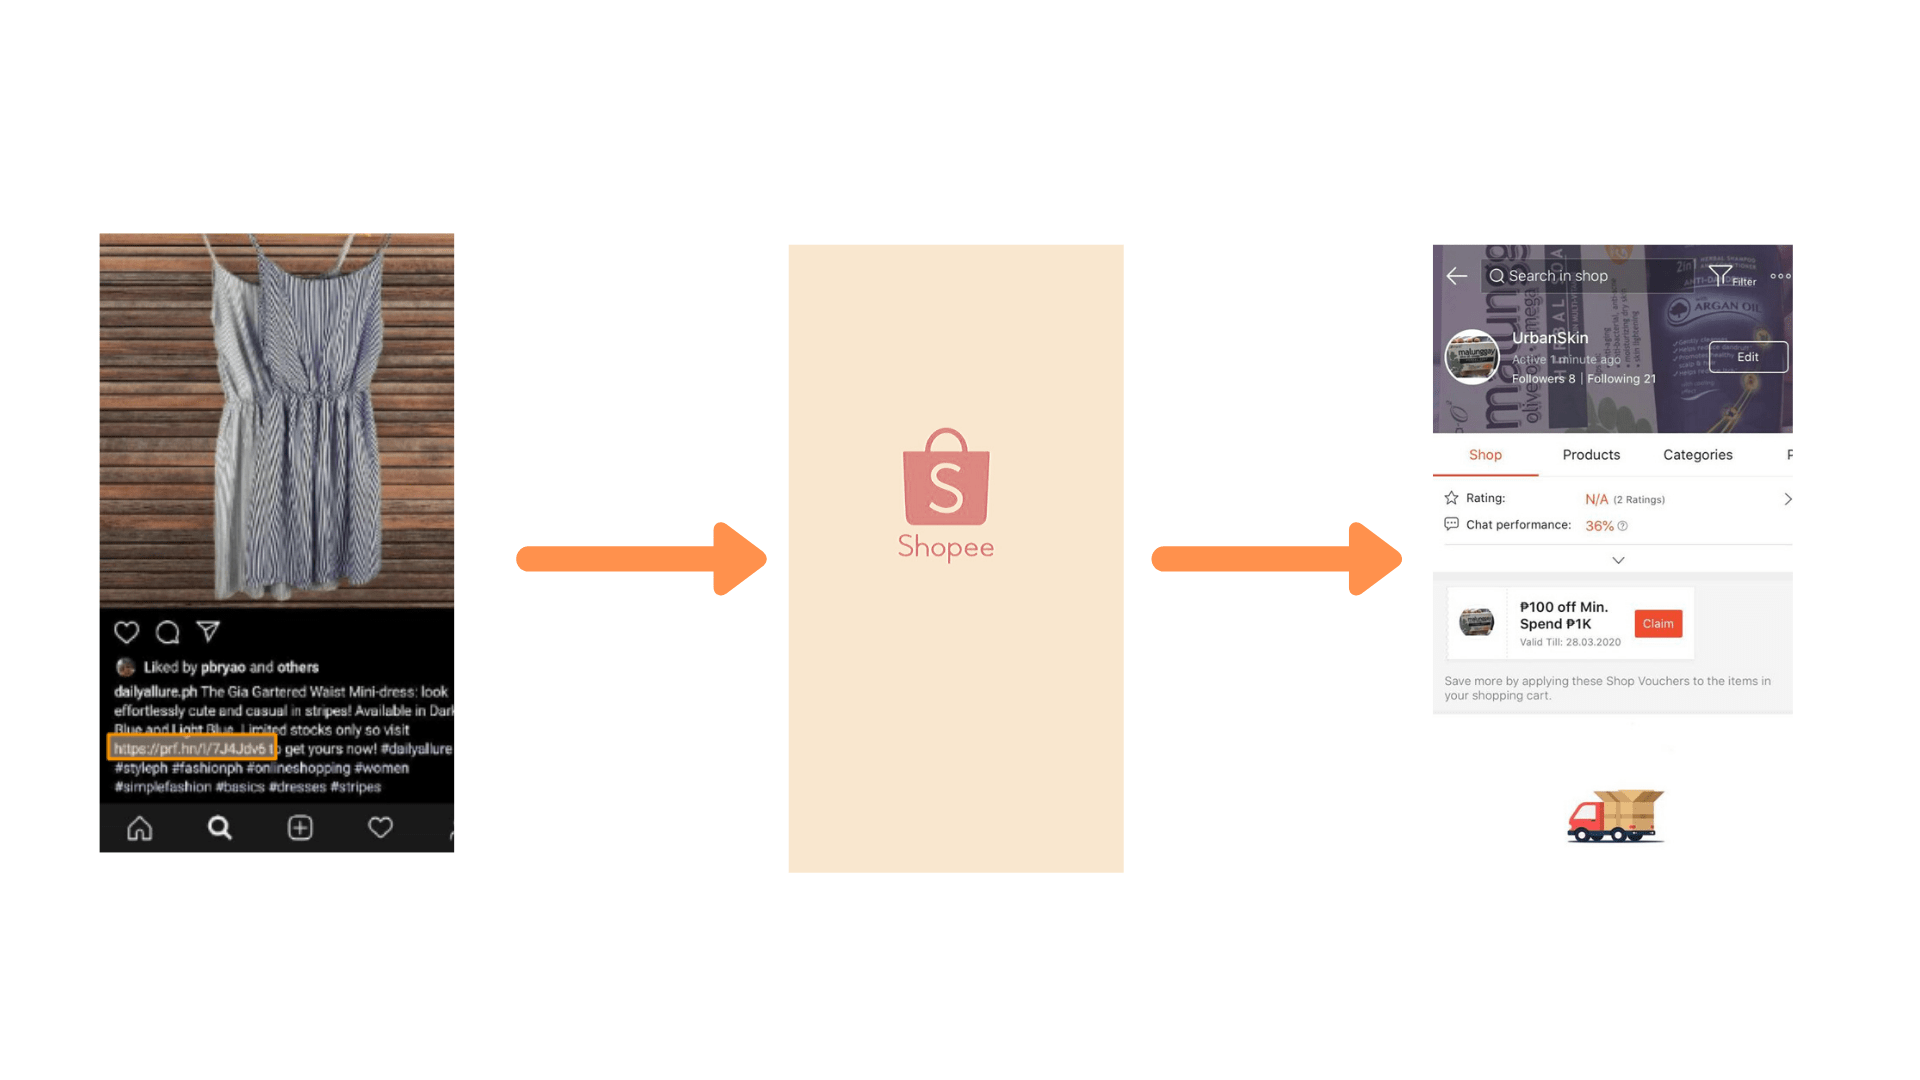Click the star rating icon for shop
The height and width of the screenshot is (1080, 1920).
pos(1449,497)
